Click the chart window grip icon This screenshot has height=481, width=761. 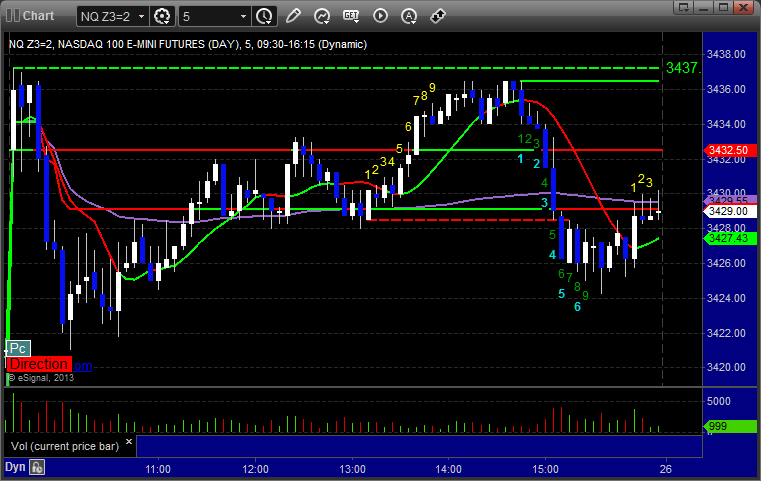tap(13, 16)
